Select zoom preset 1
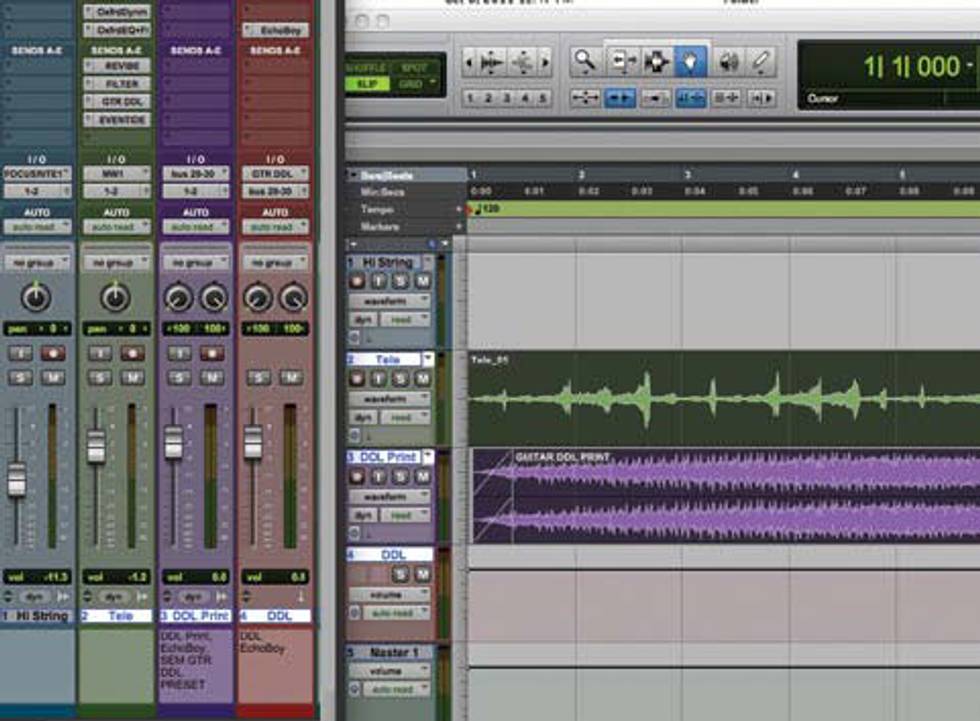The height and width of the screenshot is (721, 980). [471, 98]
